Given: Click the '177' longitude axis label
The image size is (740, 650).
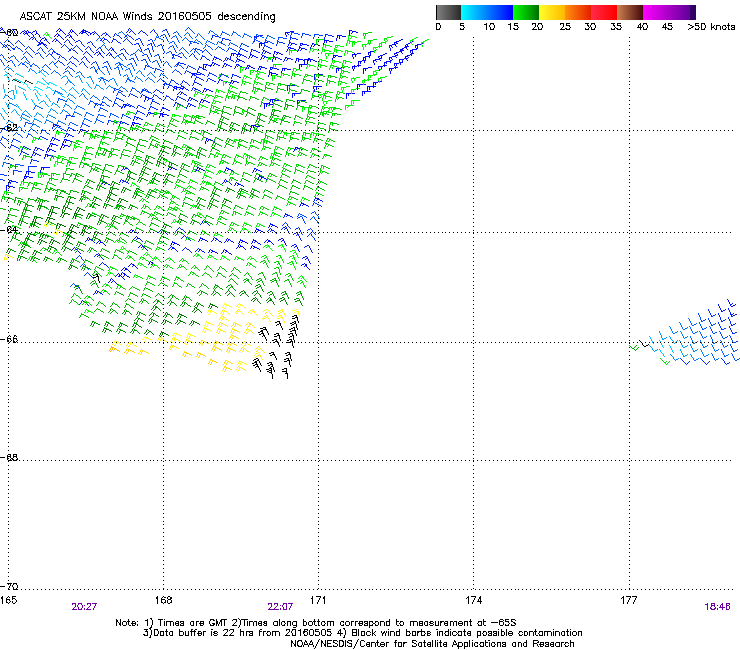Looking at the screenshot, I should click(x=629, y=600).
